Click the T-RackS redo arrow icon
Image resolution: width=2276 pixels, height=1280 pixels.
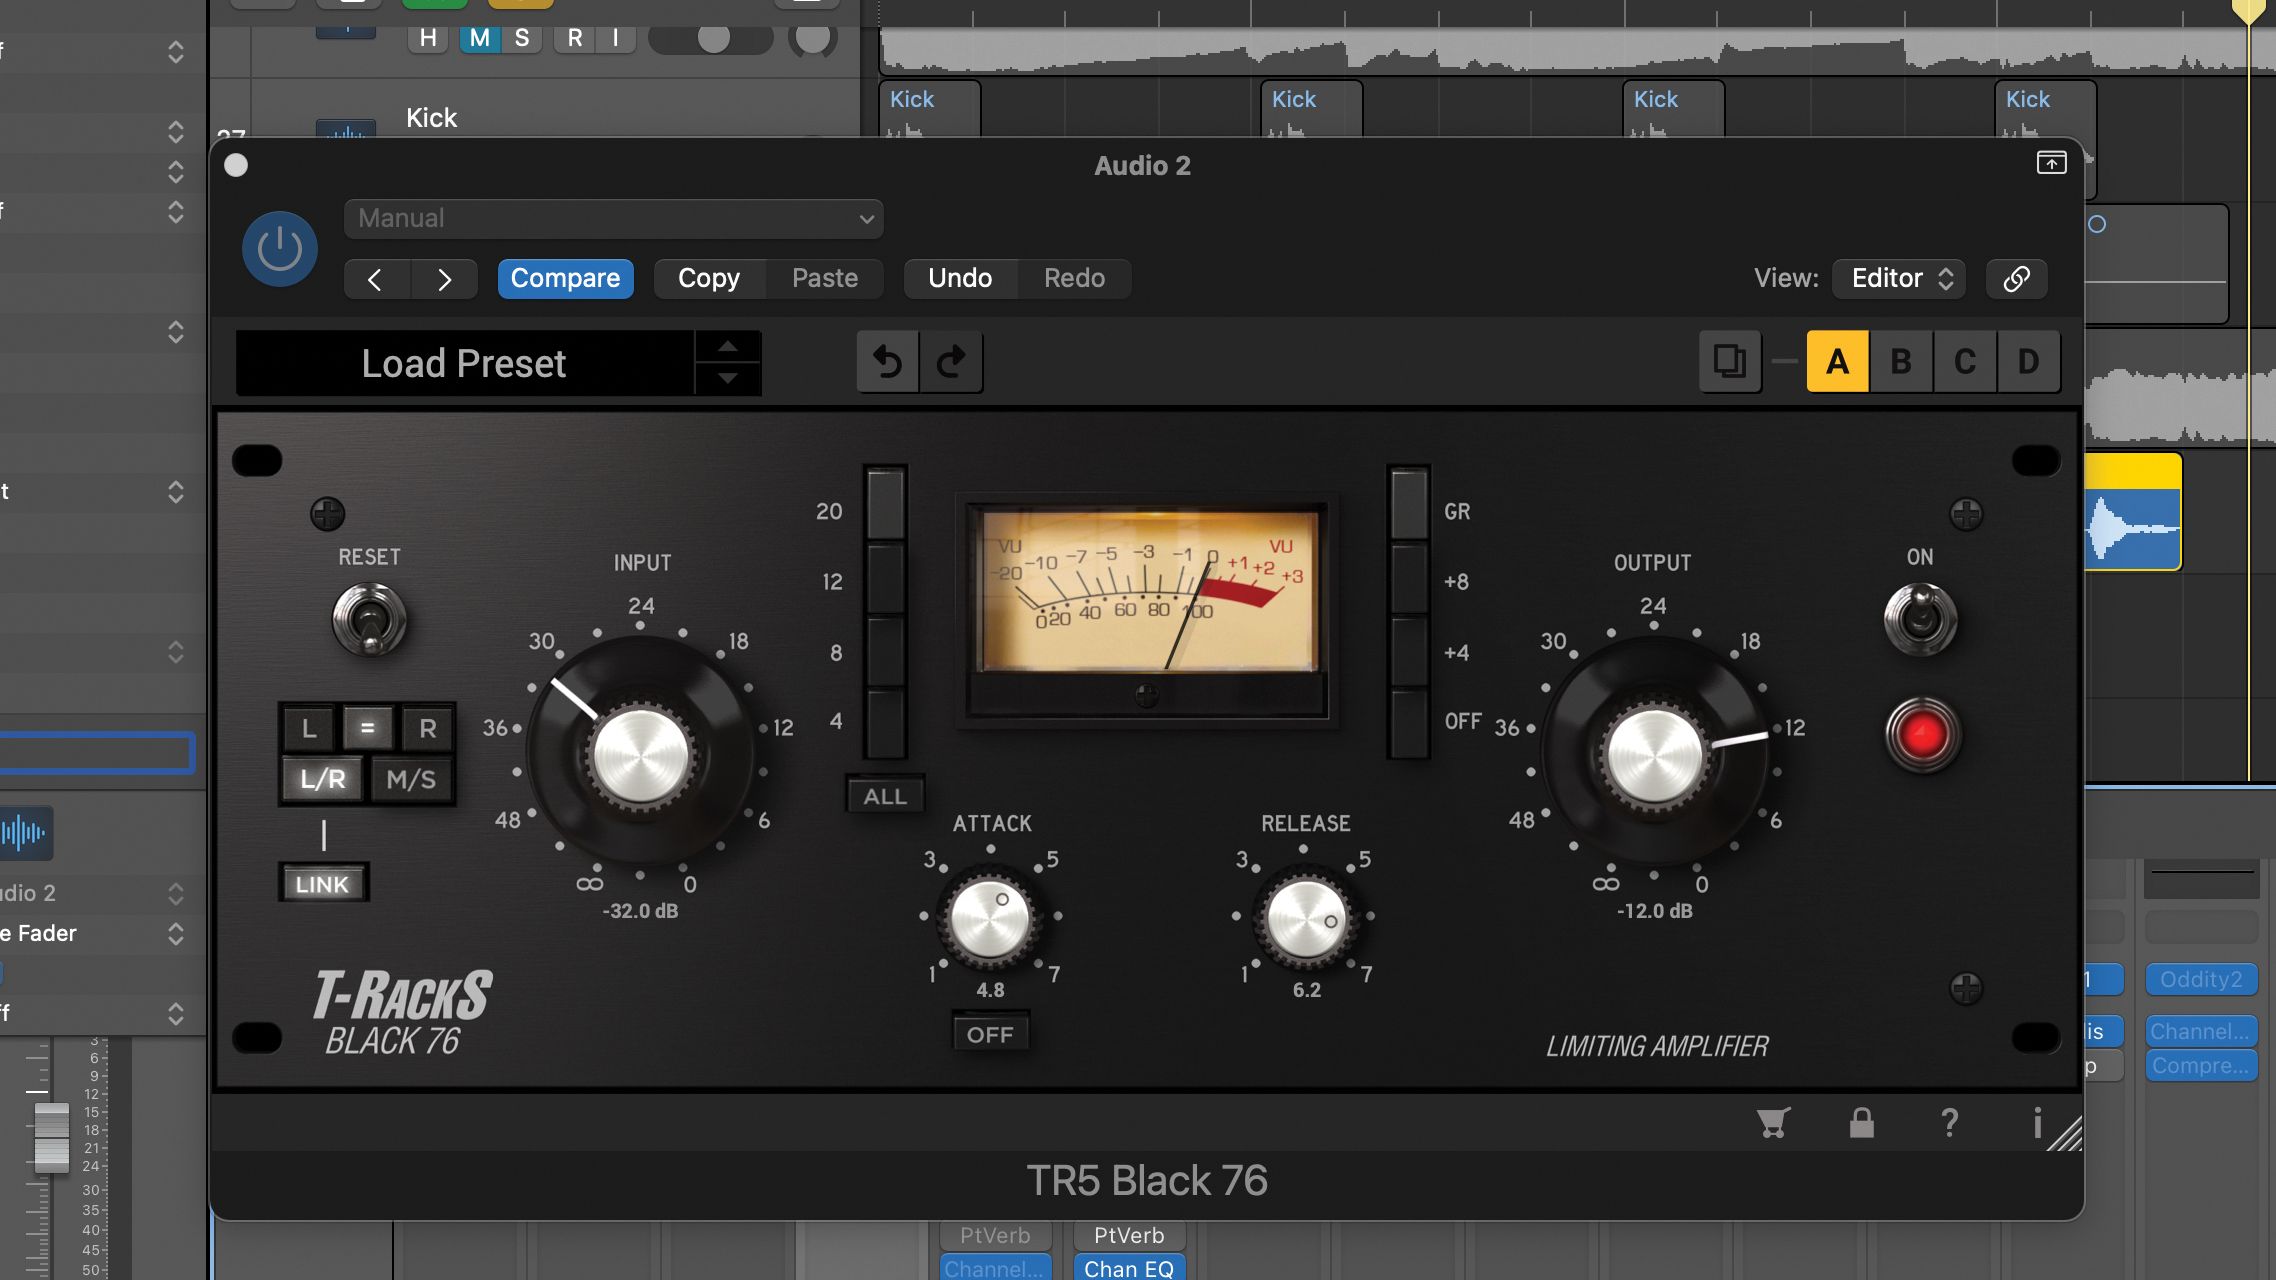click(951, 361)
